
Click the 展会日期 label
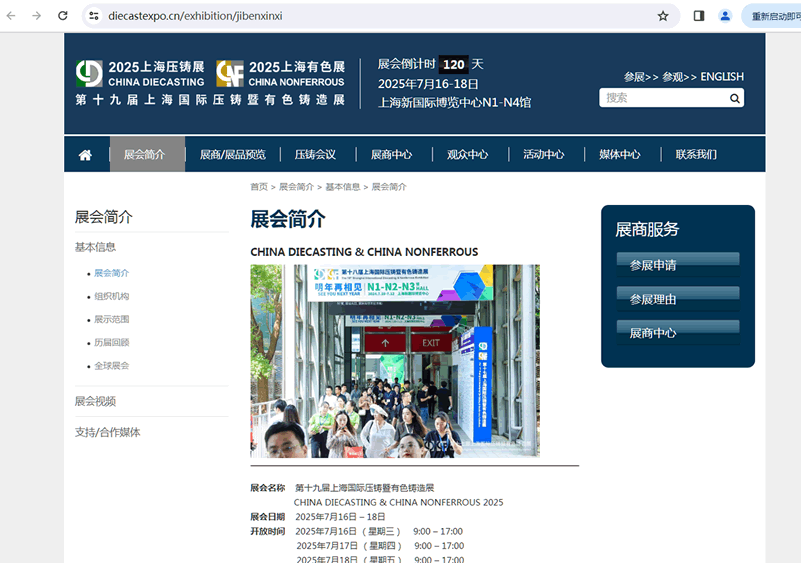coord(267,517)
